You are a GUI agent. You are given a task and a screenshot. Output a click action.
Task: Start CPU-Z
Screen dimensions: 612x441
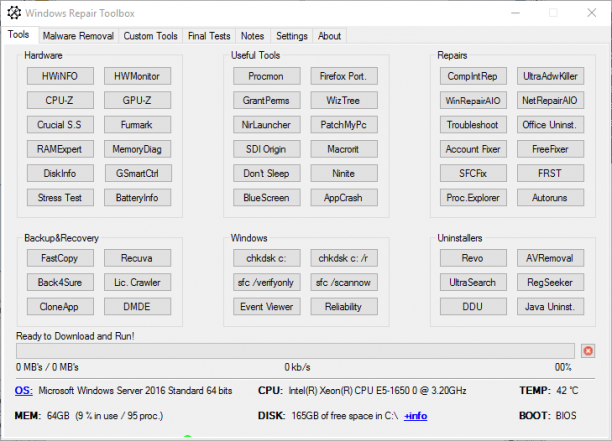tap(60, 100)
